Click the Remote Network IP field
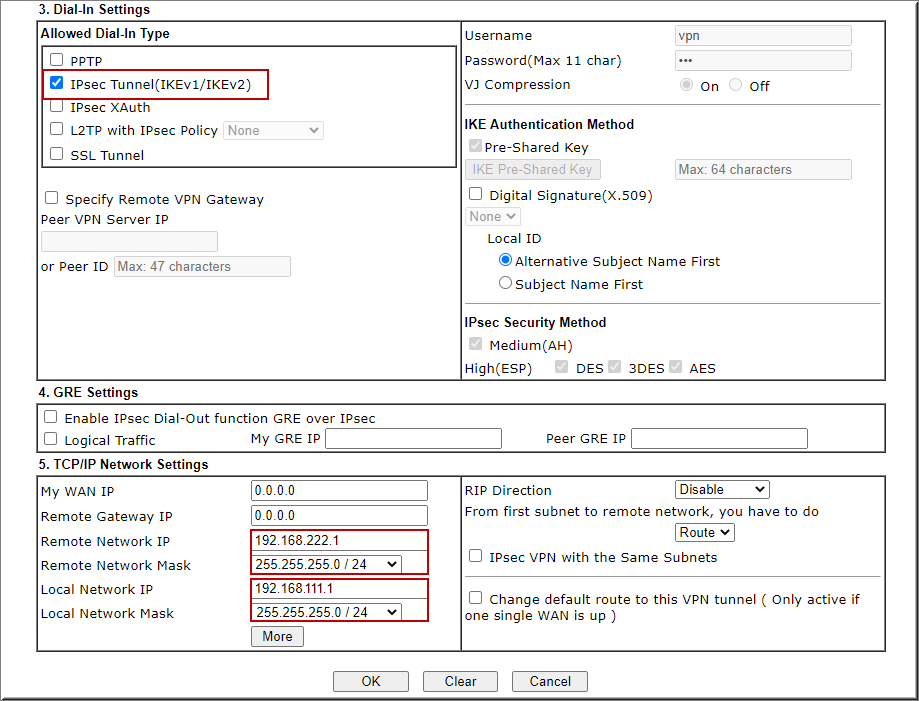This screenshot has height=701, width=919. 339,540
